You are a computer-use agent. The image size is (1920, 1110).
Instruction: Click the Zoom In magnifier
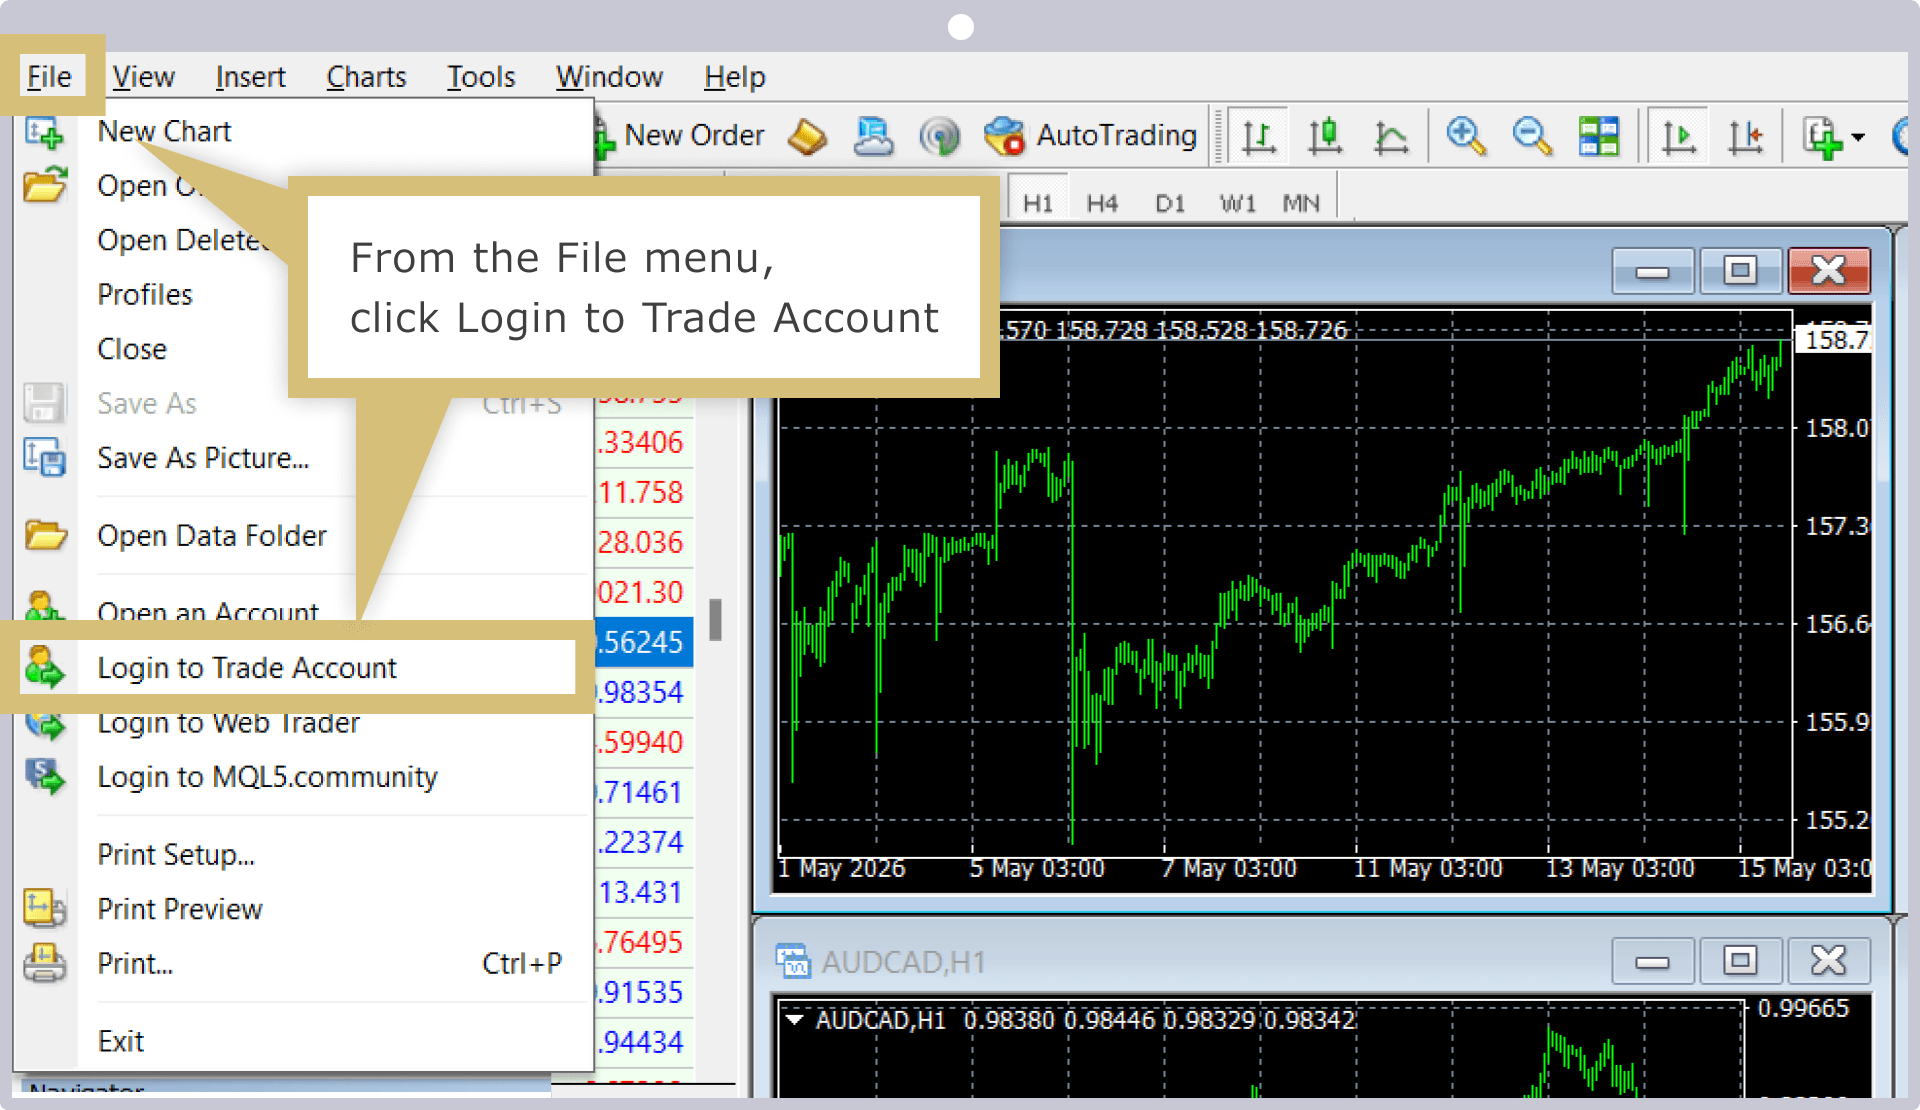click(x=1466, y=136)
